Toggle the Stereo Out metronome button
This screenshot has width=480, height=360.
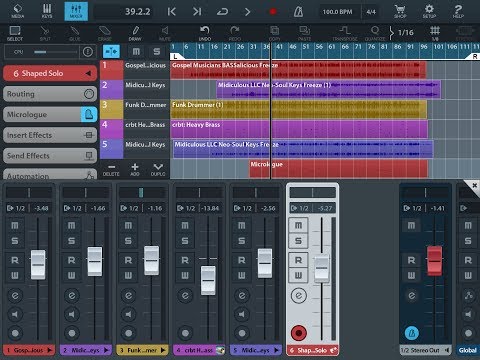[x=412, y=333]
